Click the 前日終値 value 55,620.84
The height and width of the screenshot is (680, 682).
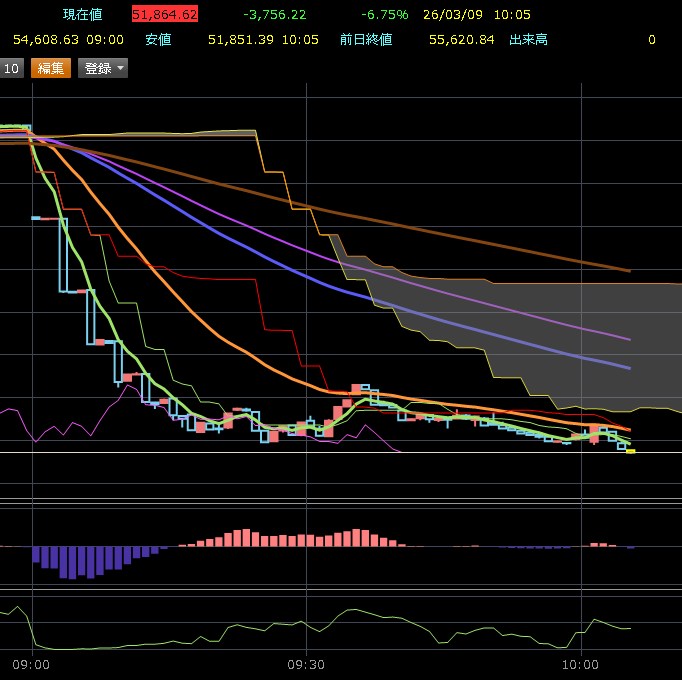tap(458, 39)
